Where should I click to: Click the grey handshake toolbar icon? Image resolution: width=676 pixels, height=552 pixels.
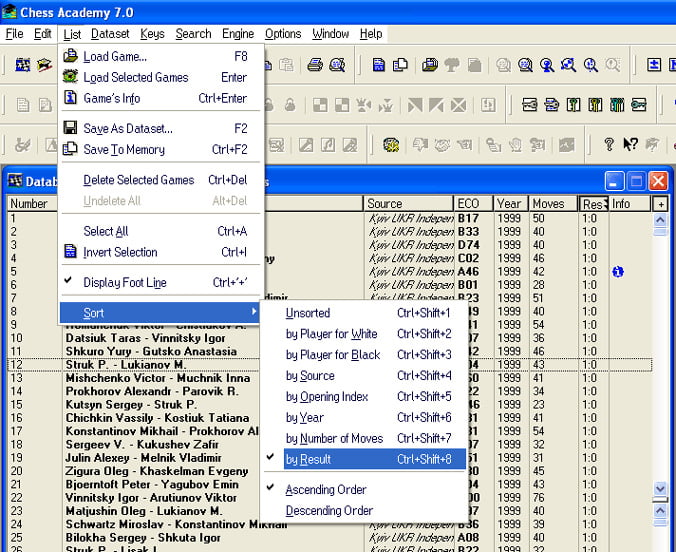(442, 145)
